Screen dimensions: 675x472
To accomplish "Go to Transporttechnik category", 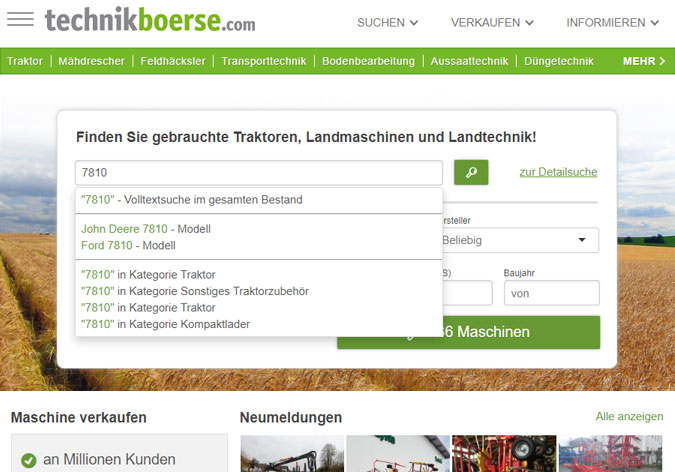I will 263,61.
